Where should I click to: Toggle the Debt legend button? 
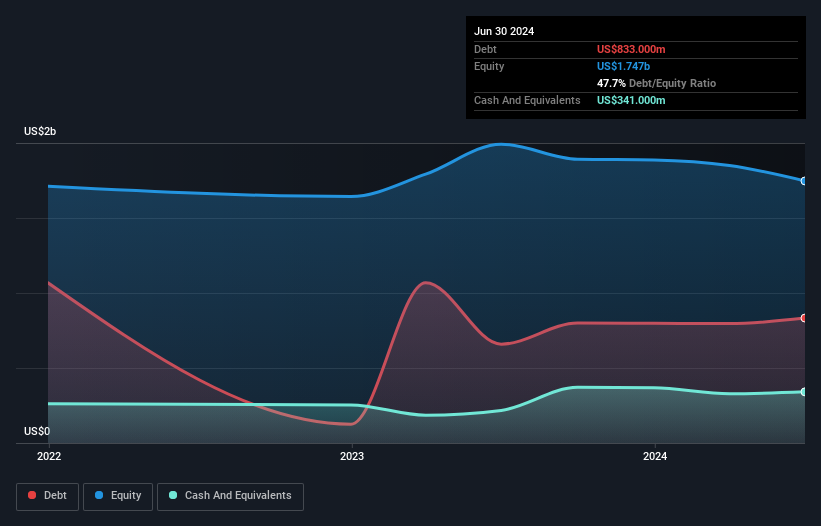tap(48, 496)
